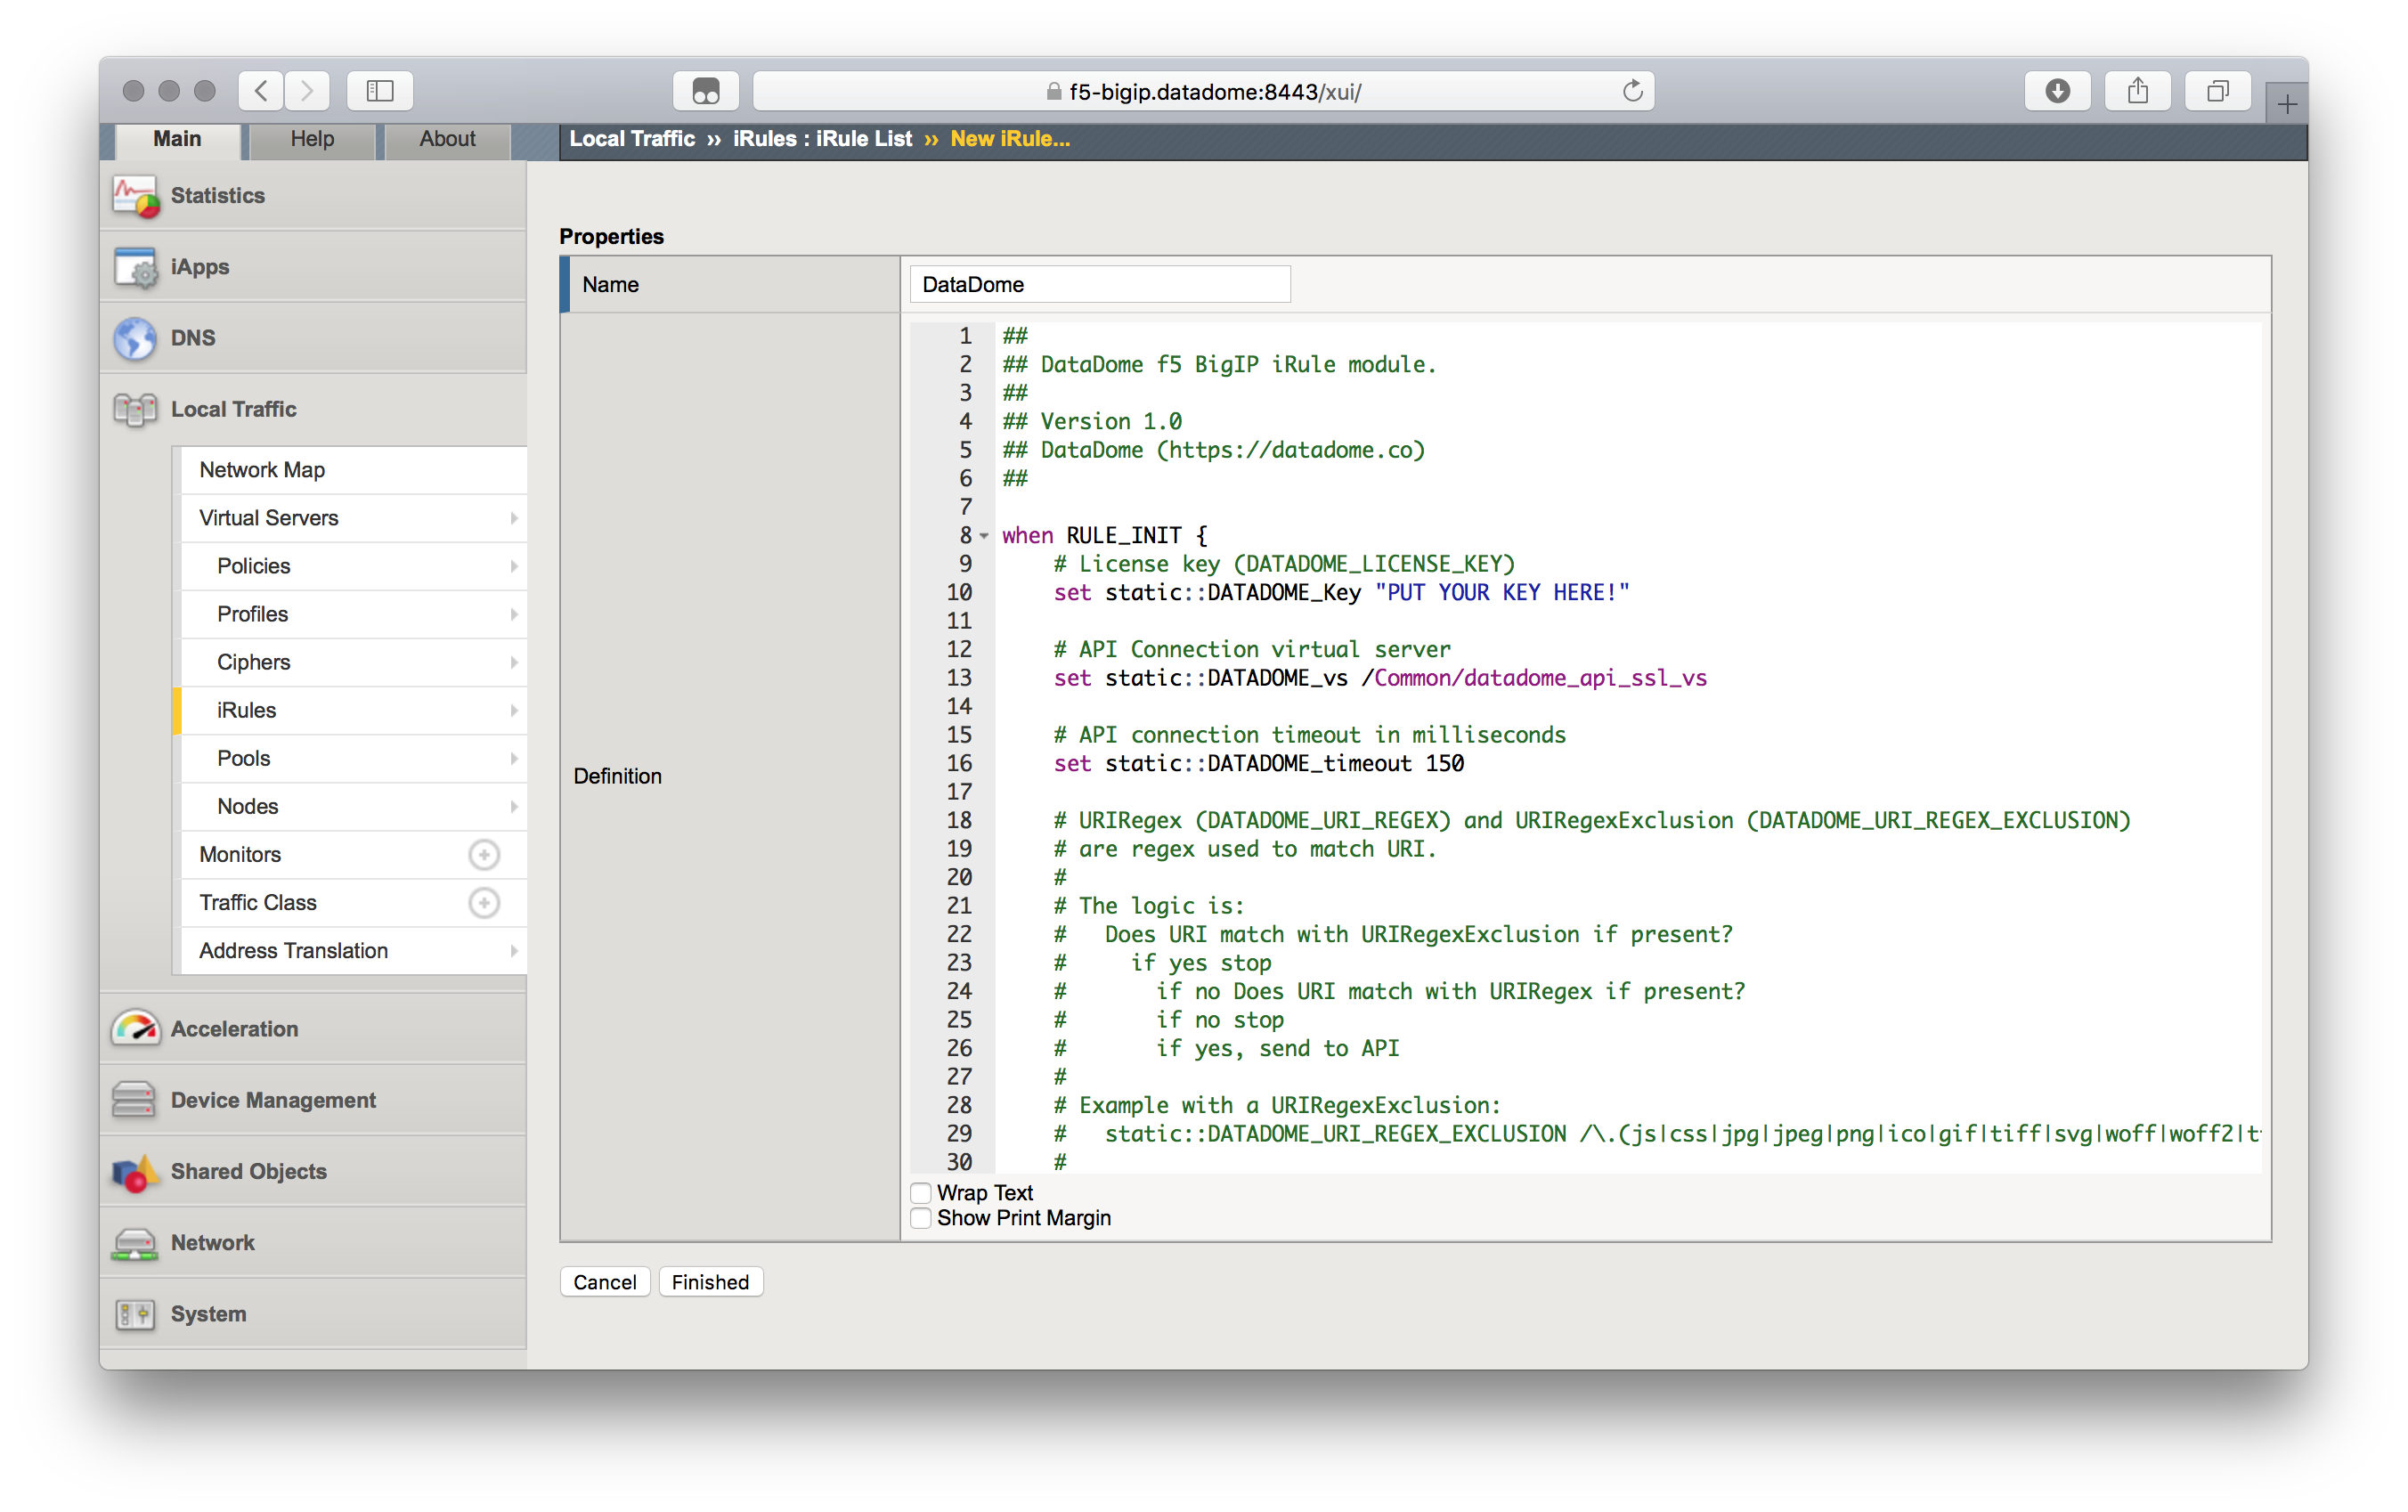2408x1512 pixels.
Task: Enable the Show Print Margin checkbox
Action: point(921,1218)
